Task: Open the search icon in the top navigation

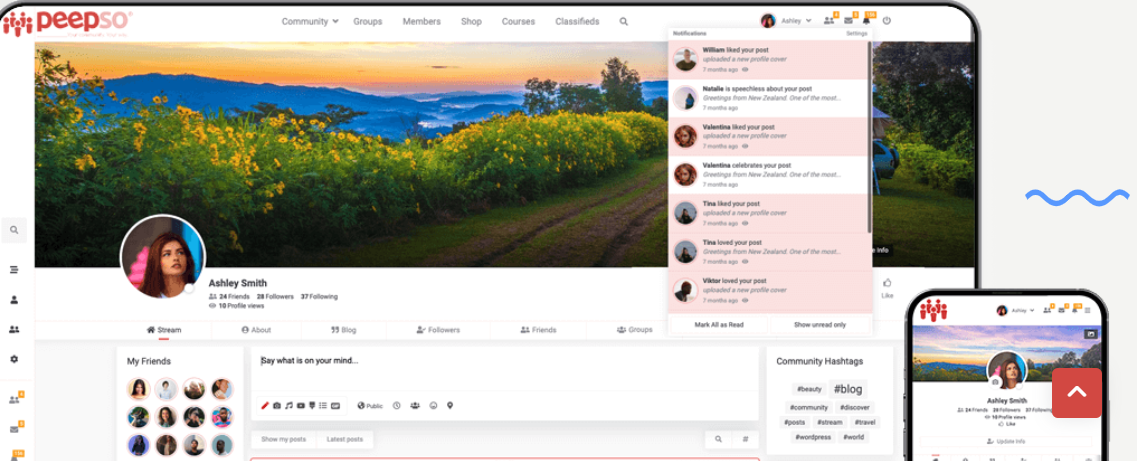Action: tap(624, 22)
